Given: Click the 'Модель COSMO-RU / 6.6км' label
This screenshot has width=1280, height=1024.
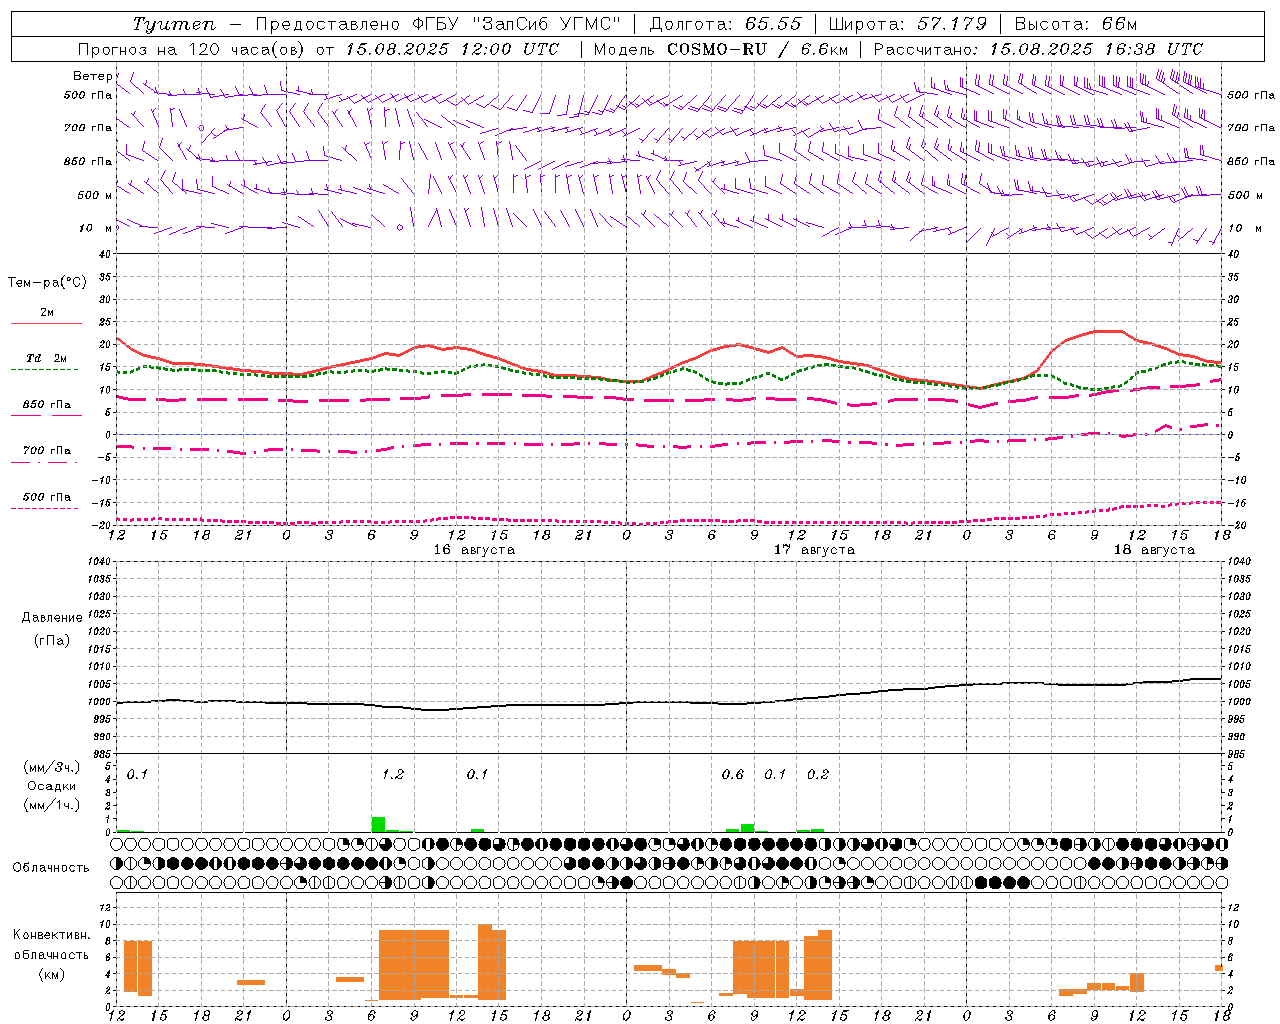Looking at the screenshot, I should tap(720, 49).
